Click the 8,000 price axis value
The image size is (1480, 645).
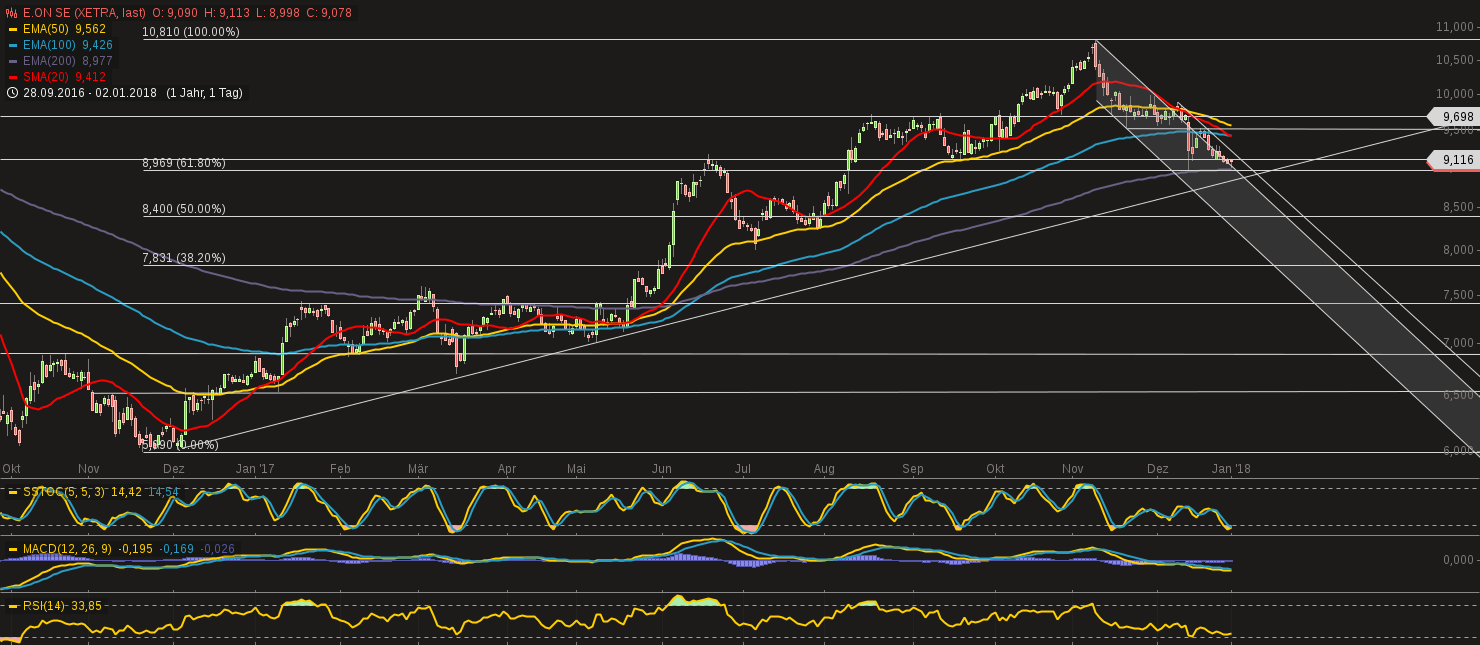pos(1459,251)
